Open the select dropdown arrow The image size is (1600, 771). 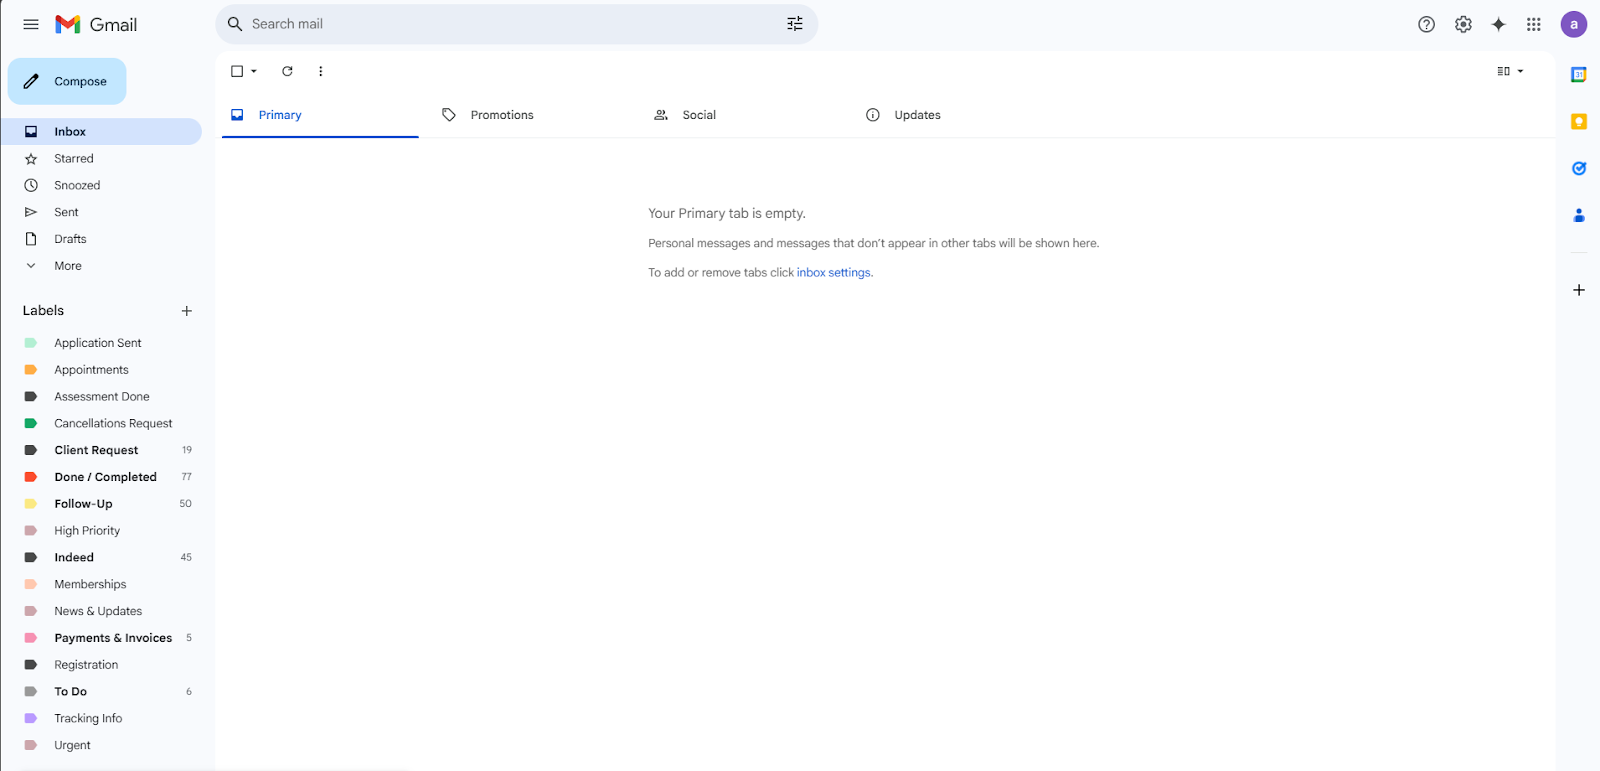click(x=254, y=71)
